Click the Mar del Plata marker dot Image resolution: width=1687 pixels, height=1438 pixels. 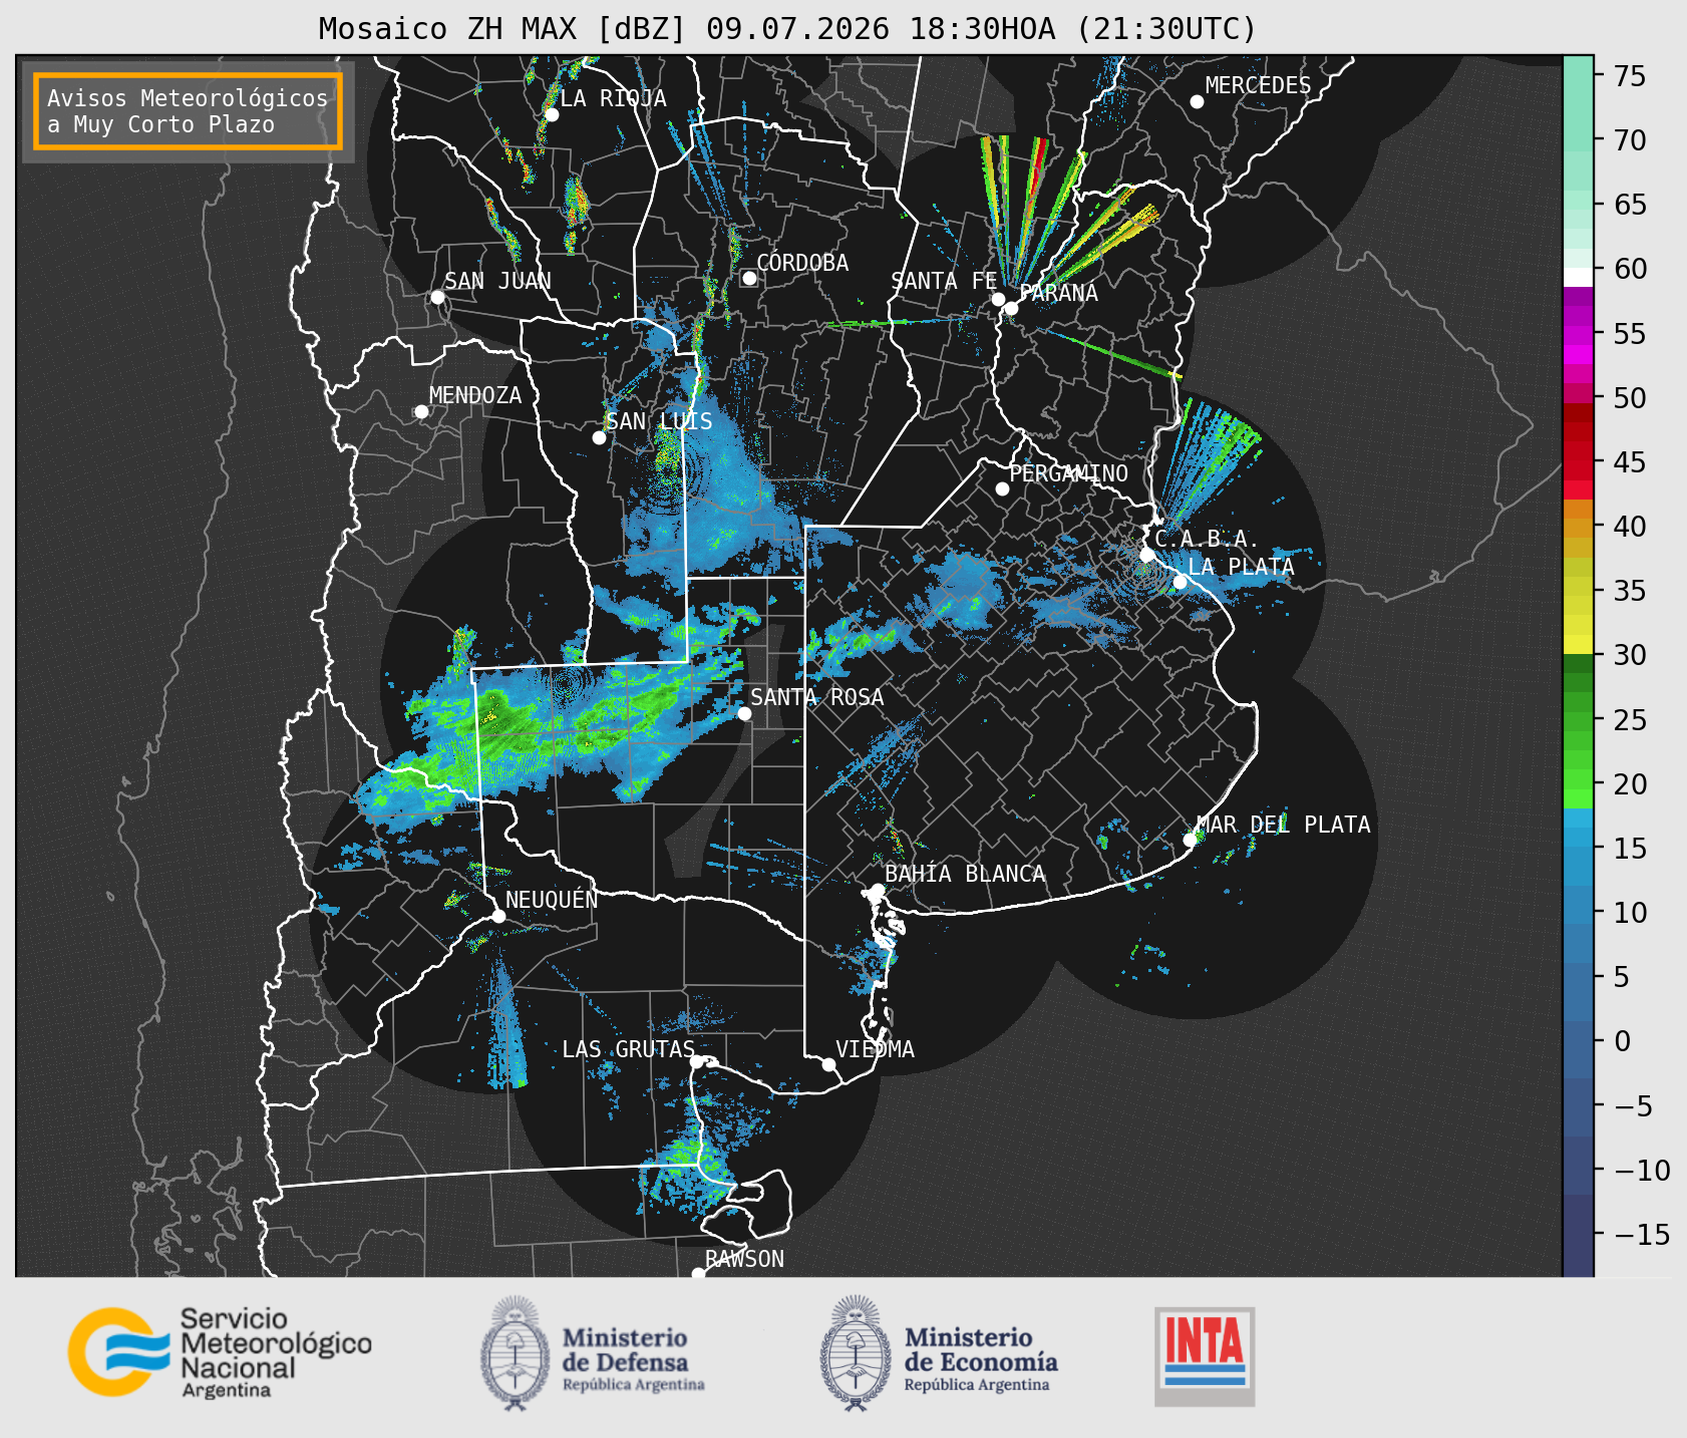click(x=1190, y=840)
